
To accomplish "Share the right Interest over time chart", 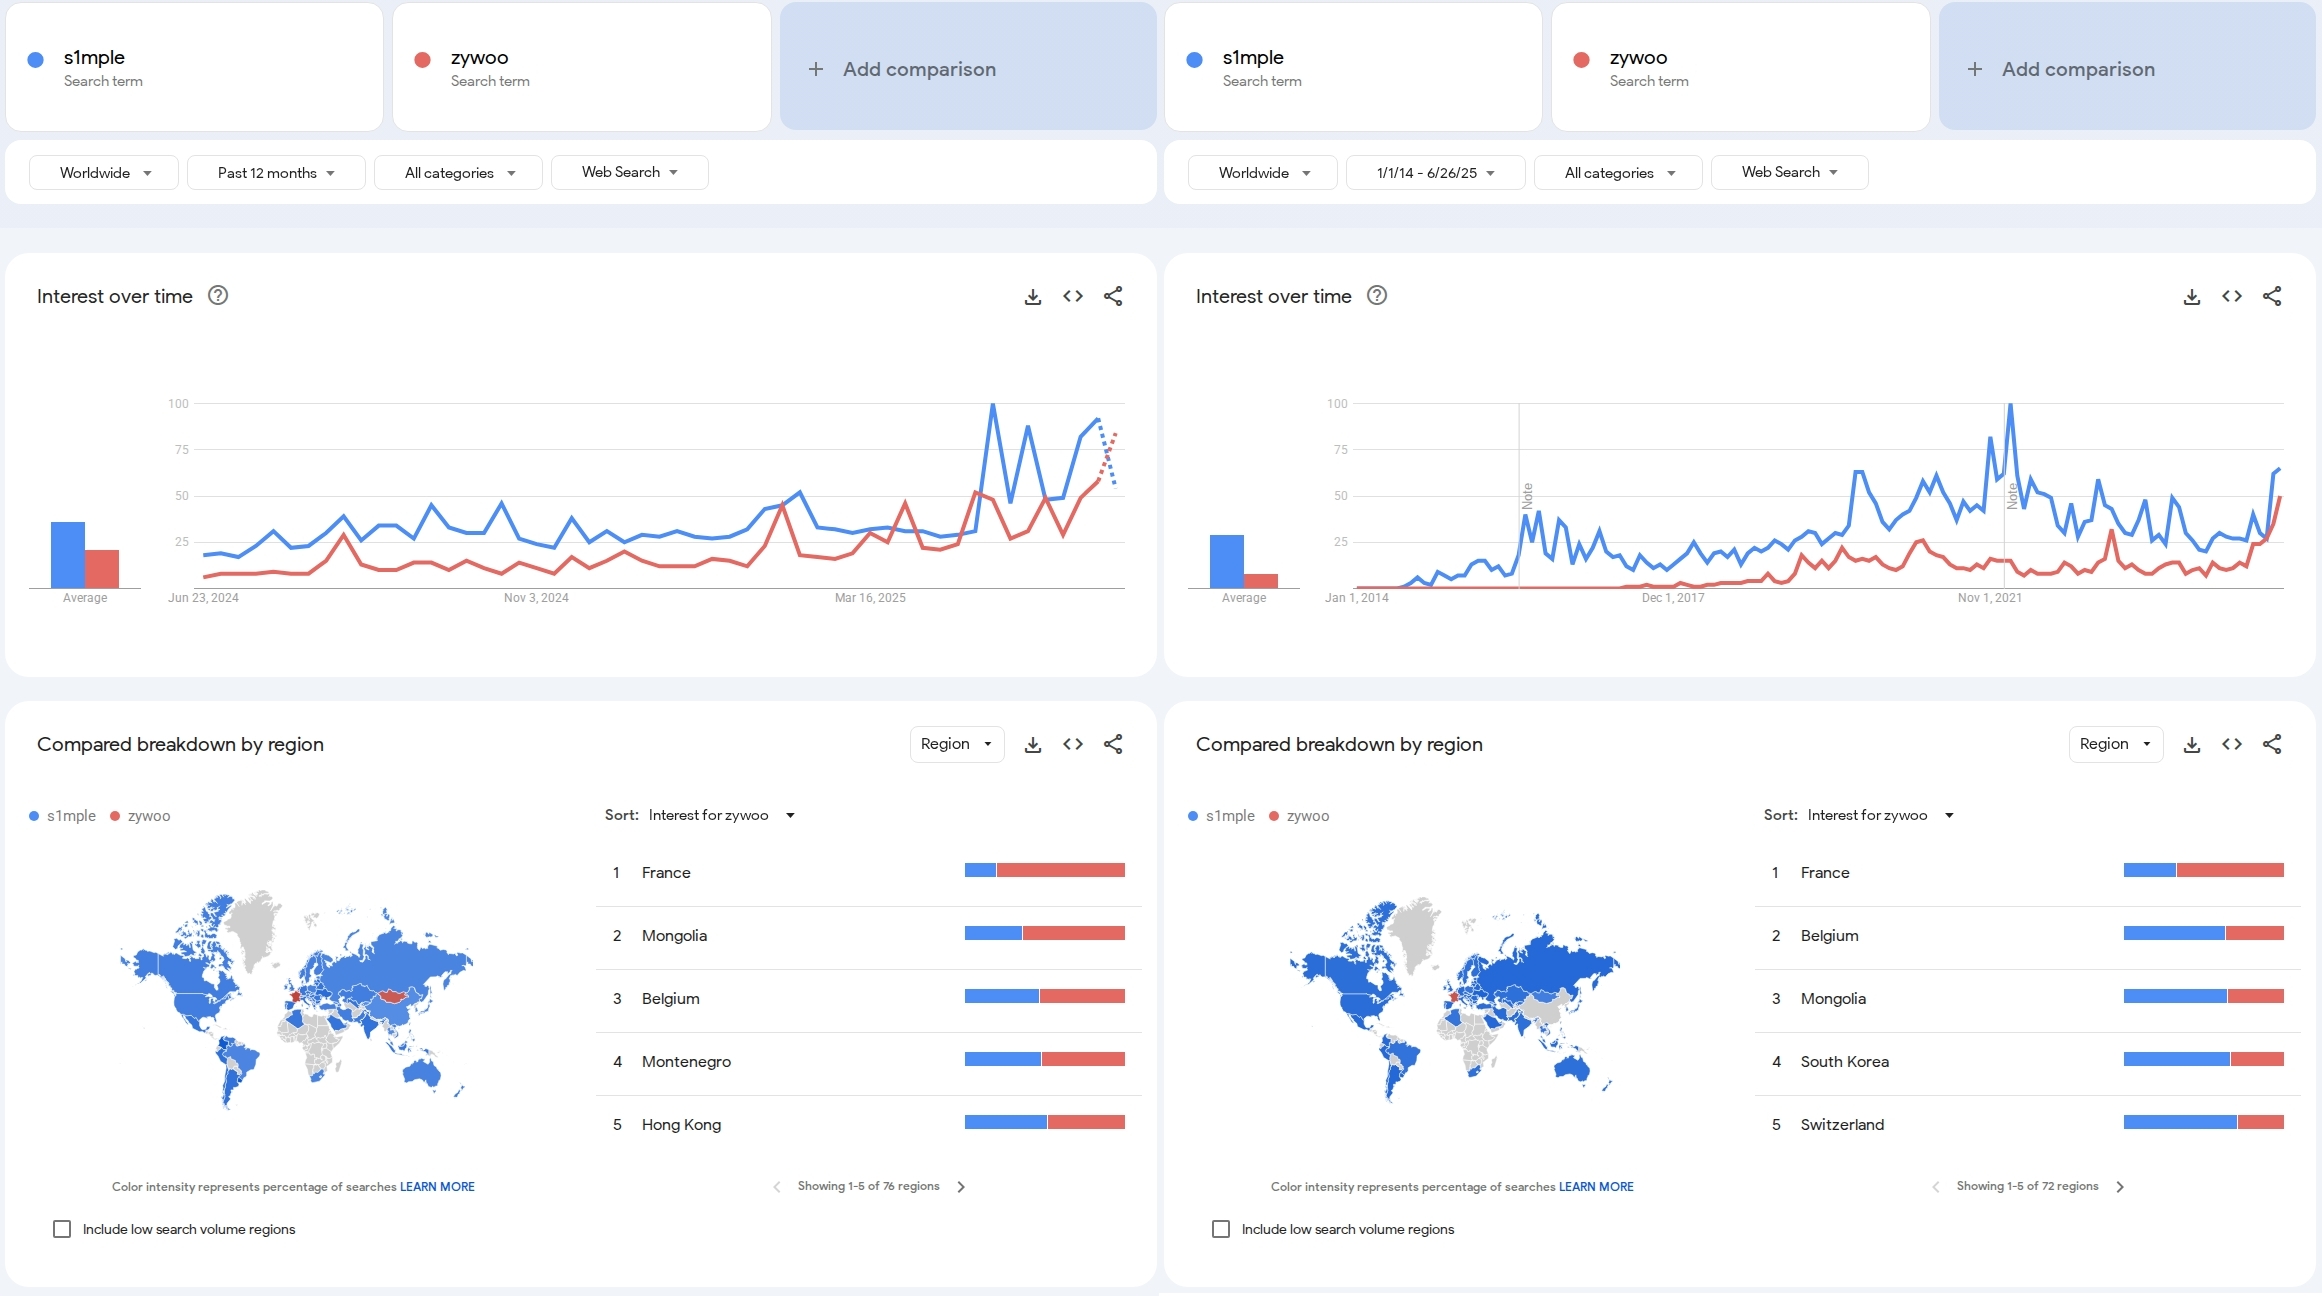I will coord(2272,296).
